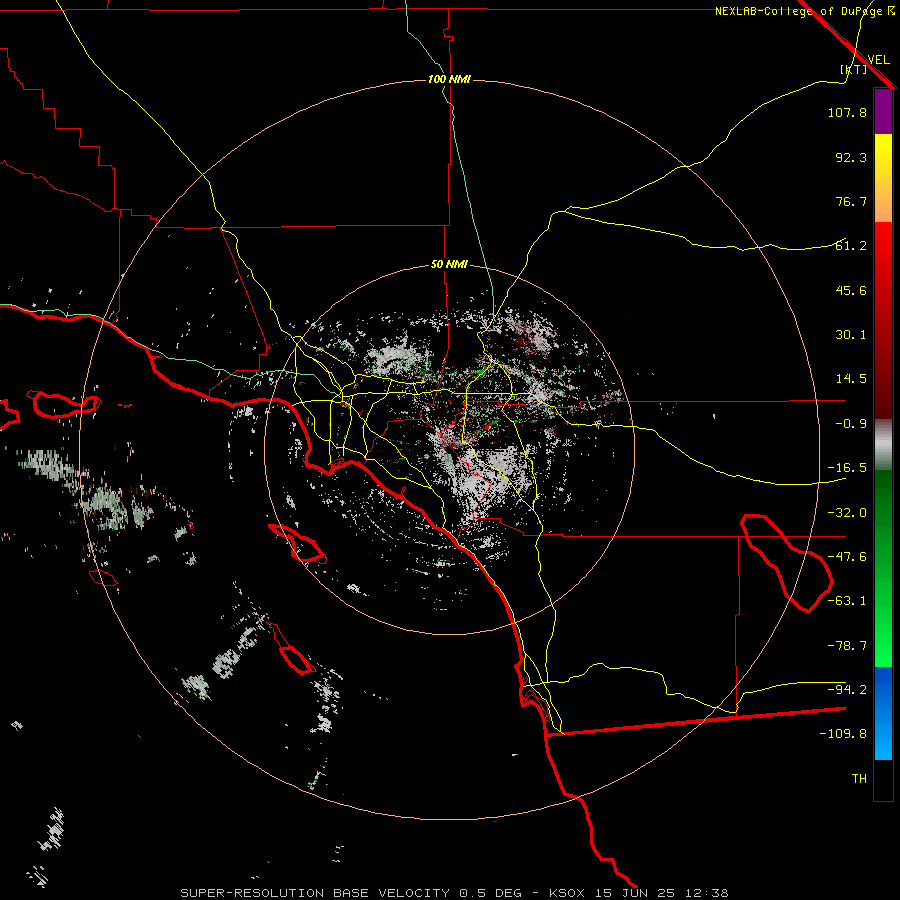Viewport: 900px width, 900px height.
Task: Click the -32.0 velocity scale value
Action: point(847,513)
